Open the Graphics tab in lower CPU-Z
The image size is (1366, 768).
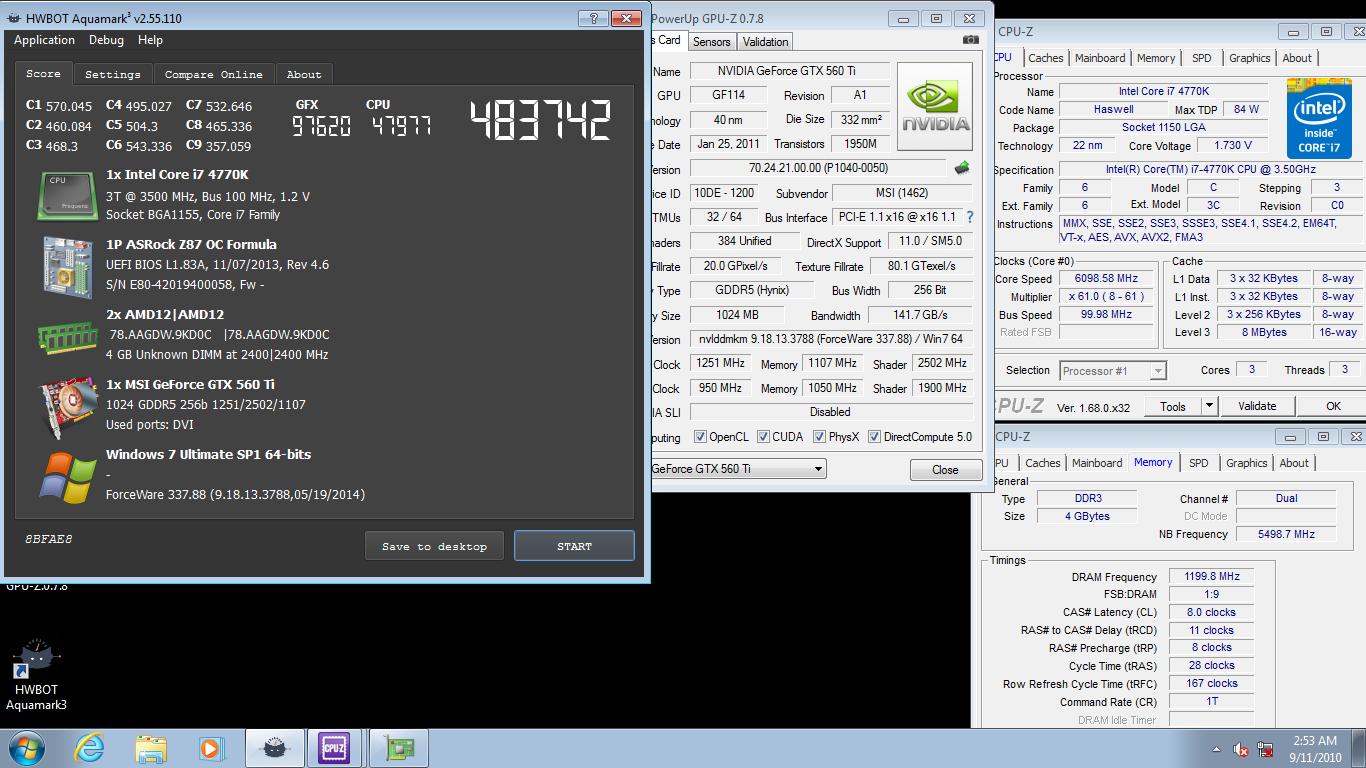[1246, 463]
